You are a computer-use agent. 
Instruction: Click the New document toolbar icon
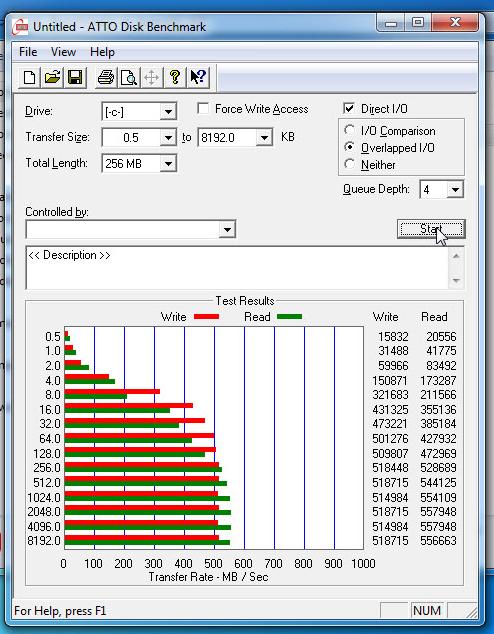pyautogui.click(x=30, y=77)
